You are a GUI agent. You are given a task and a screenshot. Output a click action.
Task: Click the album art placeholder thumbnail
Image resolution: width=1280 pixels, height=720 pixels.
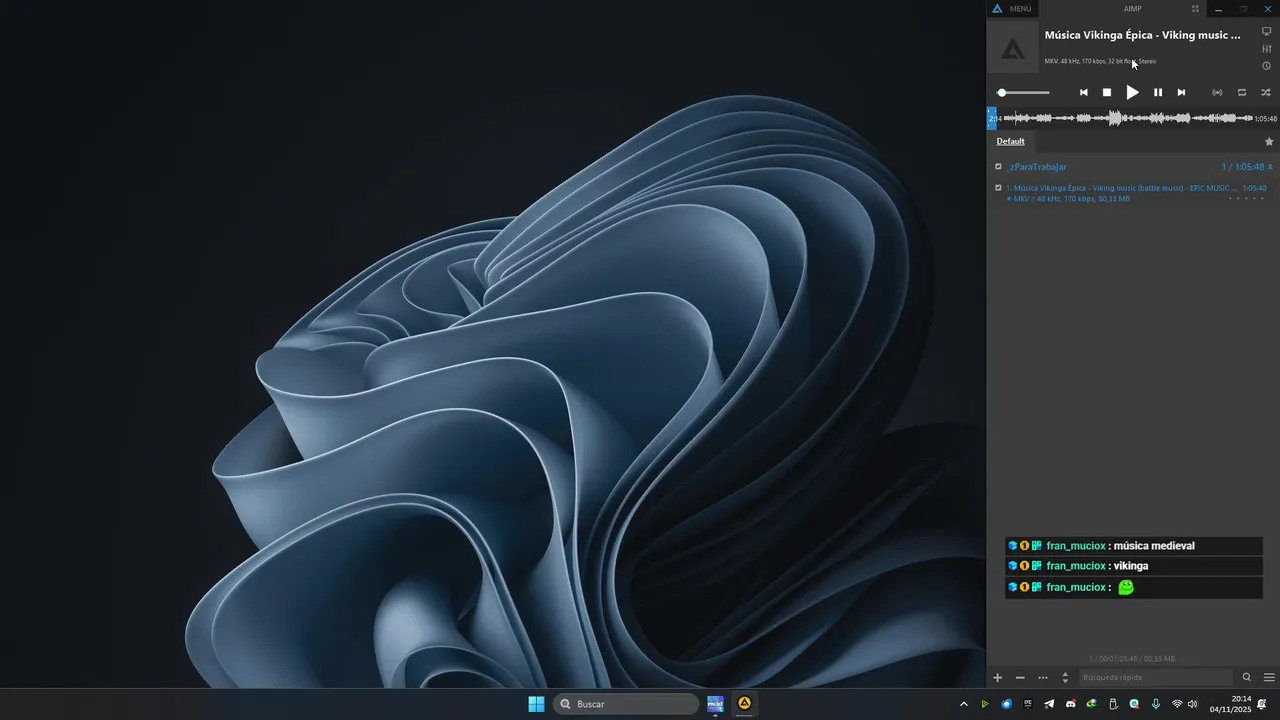[1013, 48]
